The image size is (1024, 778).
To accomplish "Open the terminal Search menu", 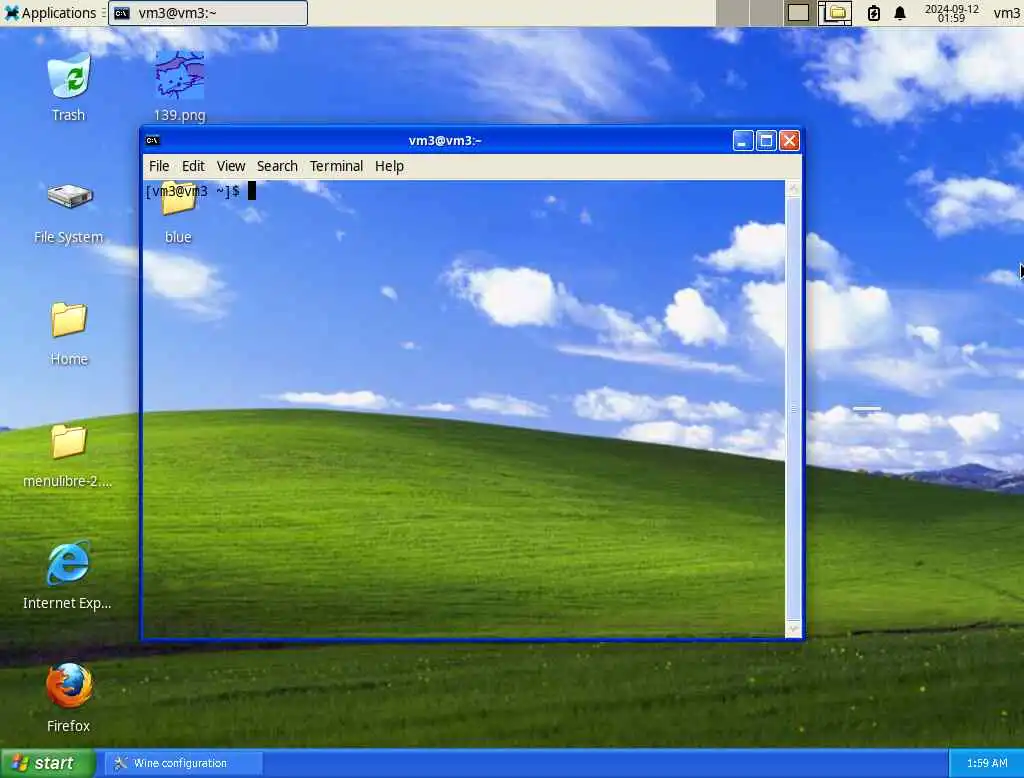I will pyautogui.click(x=277, y=166).
